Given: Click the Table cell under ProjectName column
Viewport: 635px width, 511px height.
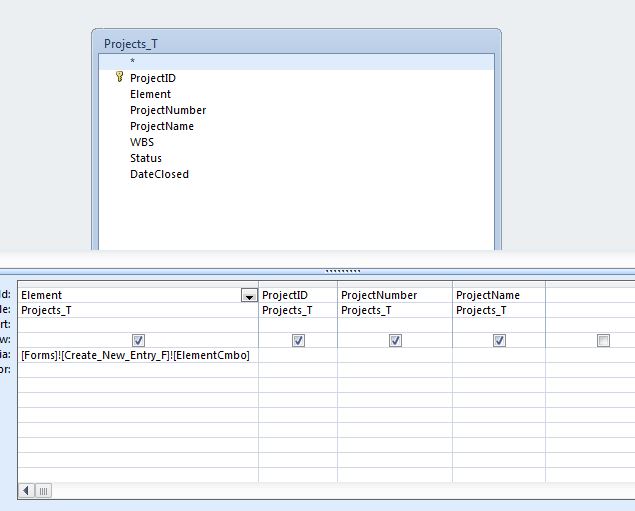Looking at the screenshot, I should (x=499, y=310).
